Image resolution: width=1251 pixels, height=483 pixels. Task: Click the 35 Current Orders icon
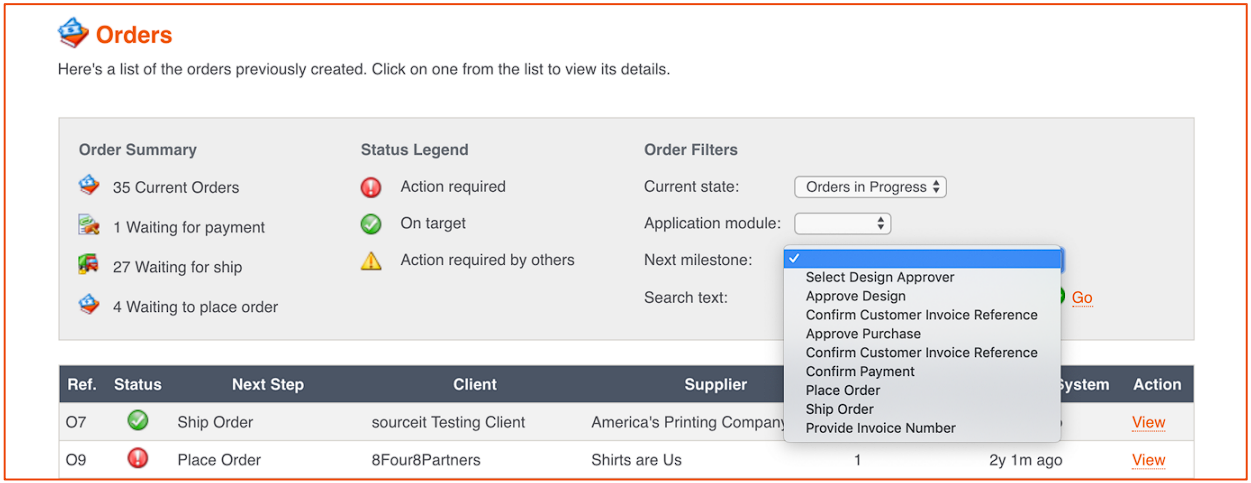pos(89,186)
